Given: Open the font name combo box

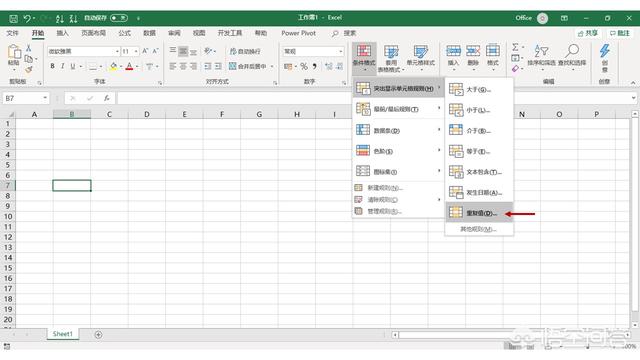Looking at the screenshot, I should [83, 51].
